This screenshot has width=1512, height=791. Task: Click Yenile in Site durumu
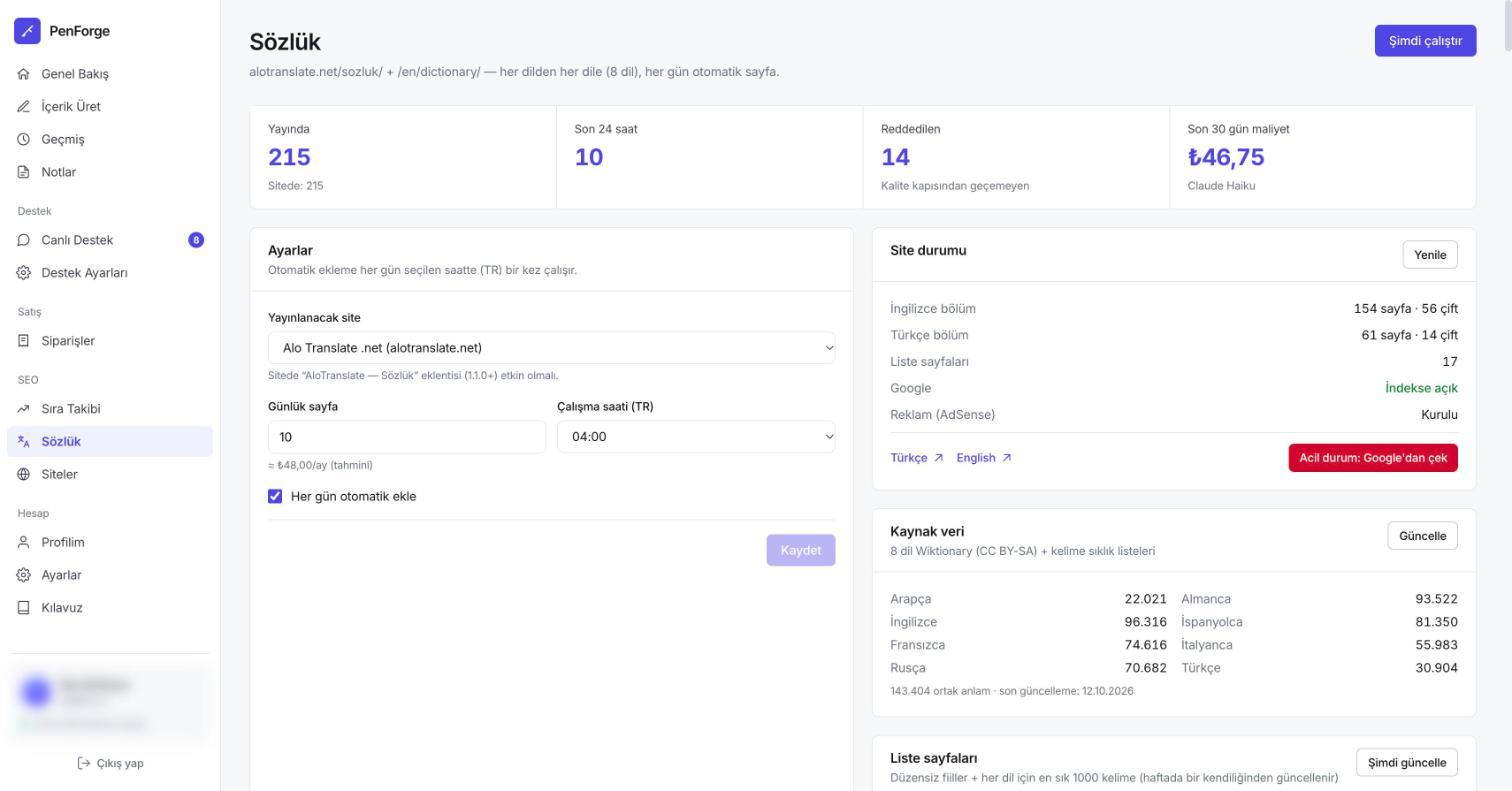coord(1430,255)
